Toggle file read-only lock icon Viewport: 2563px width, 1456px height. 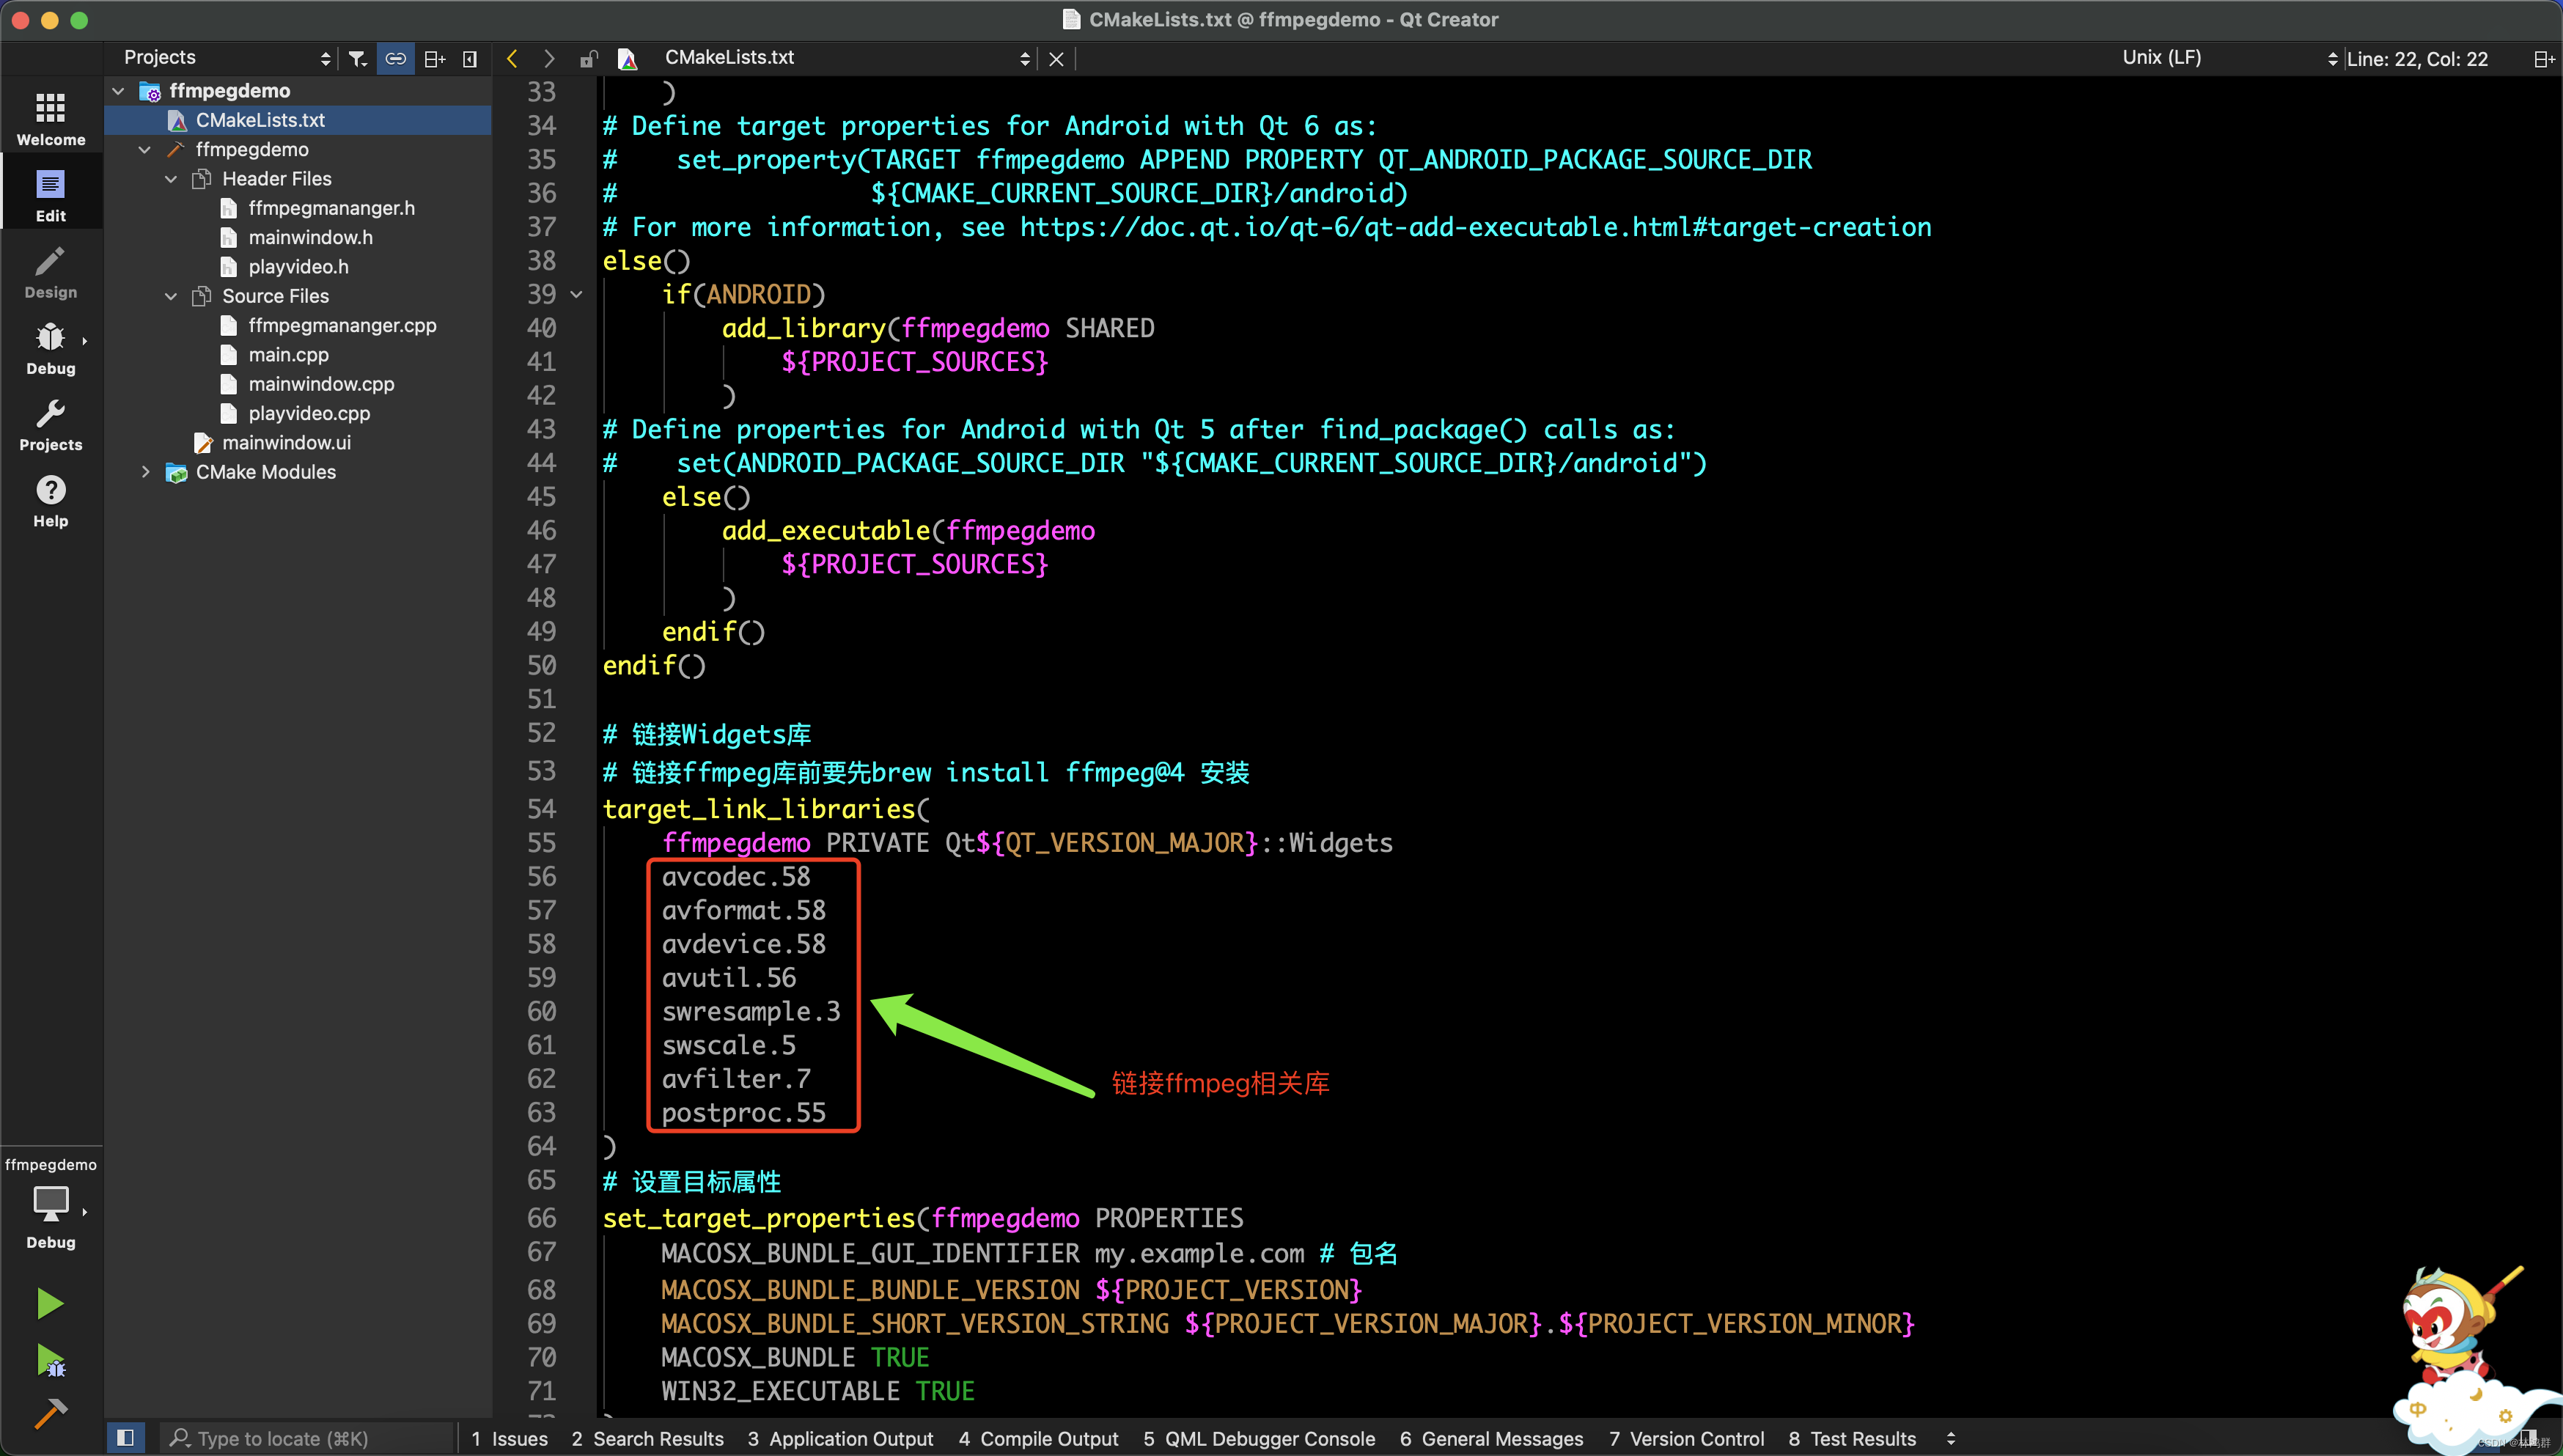coord(588,59)
